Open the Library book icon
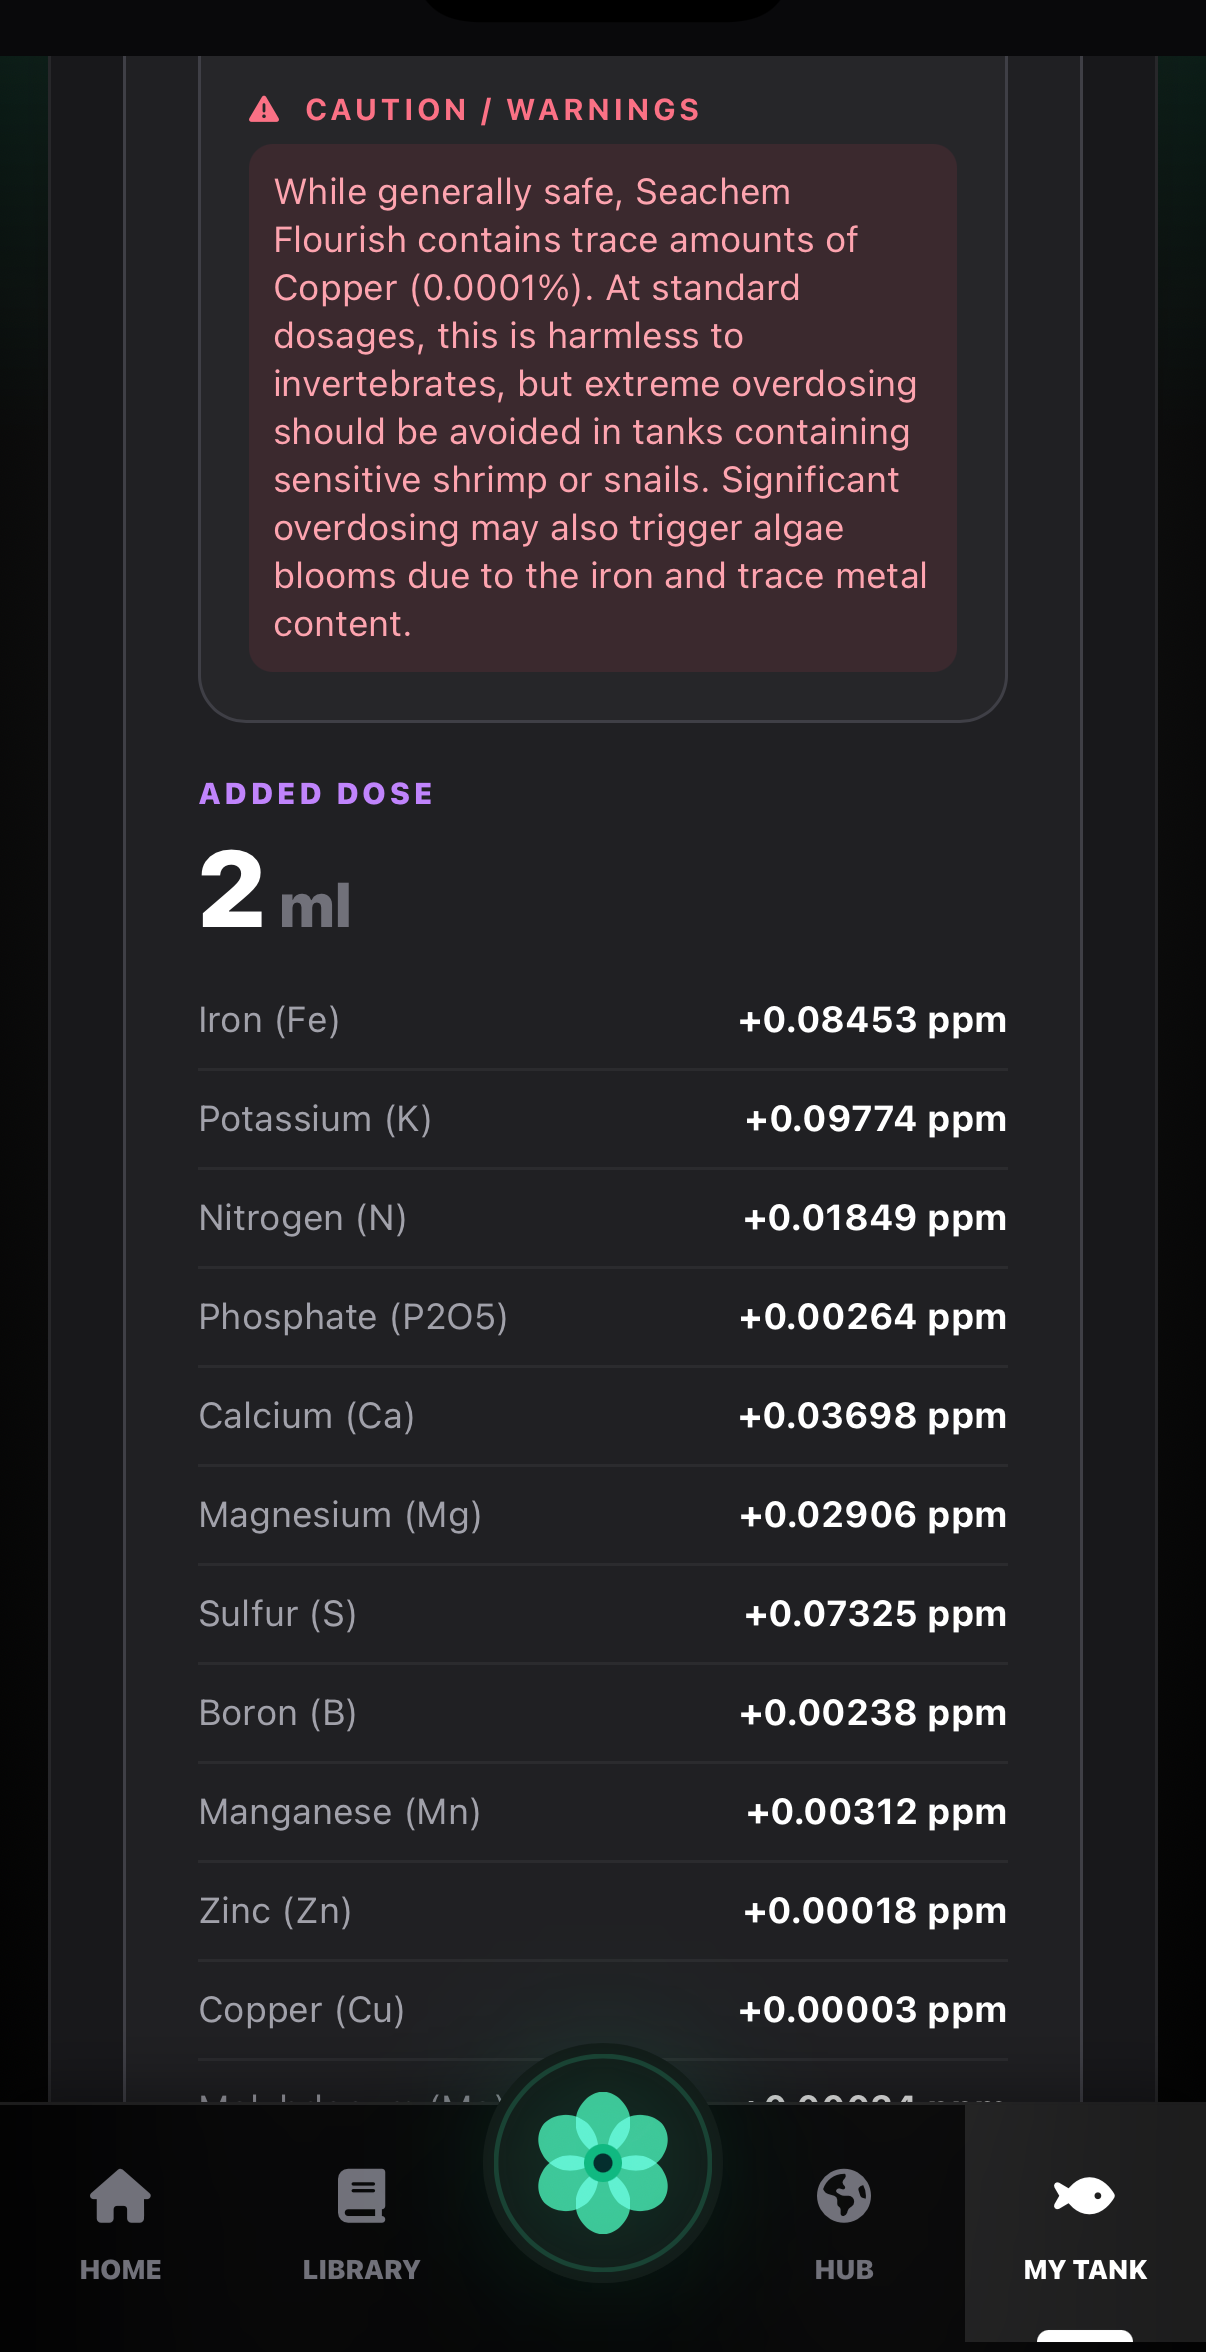This screenshot has width=1206, height=2352. (361, 2195)
